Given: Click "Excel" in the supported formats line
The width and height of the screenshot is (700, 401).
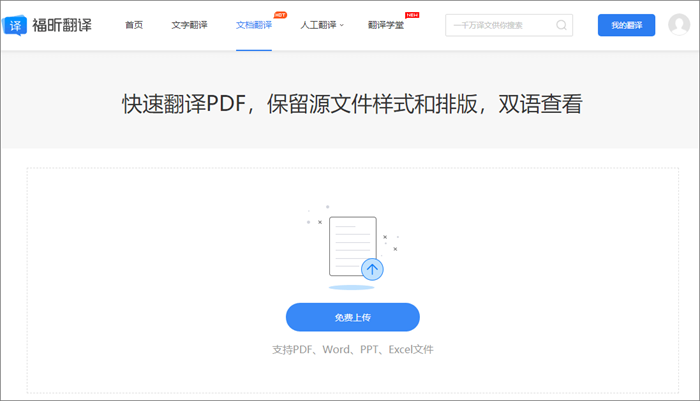Looking at the screenshot, I should [x=399, y=350].
